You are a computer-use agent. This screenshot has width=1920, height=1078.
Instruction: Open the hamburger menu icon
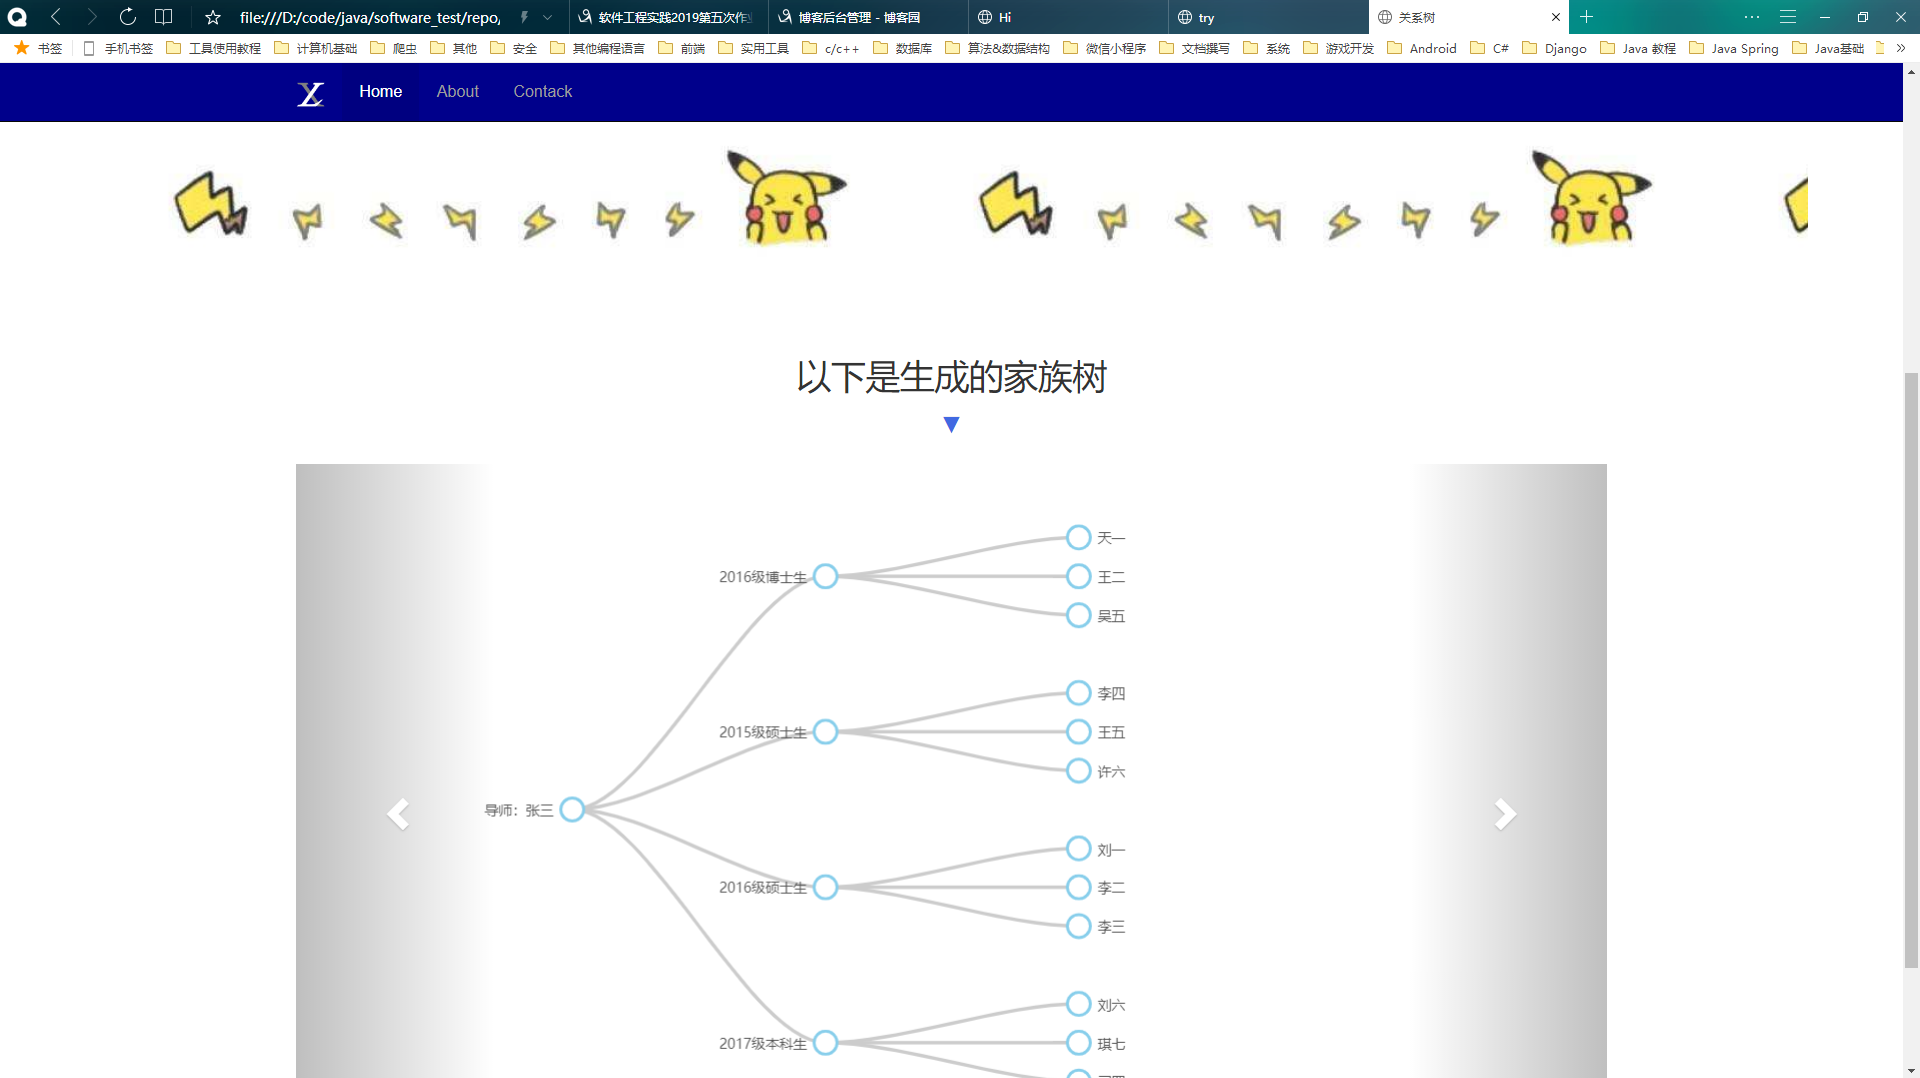pos(1788,17)
